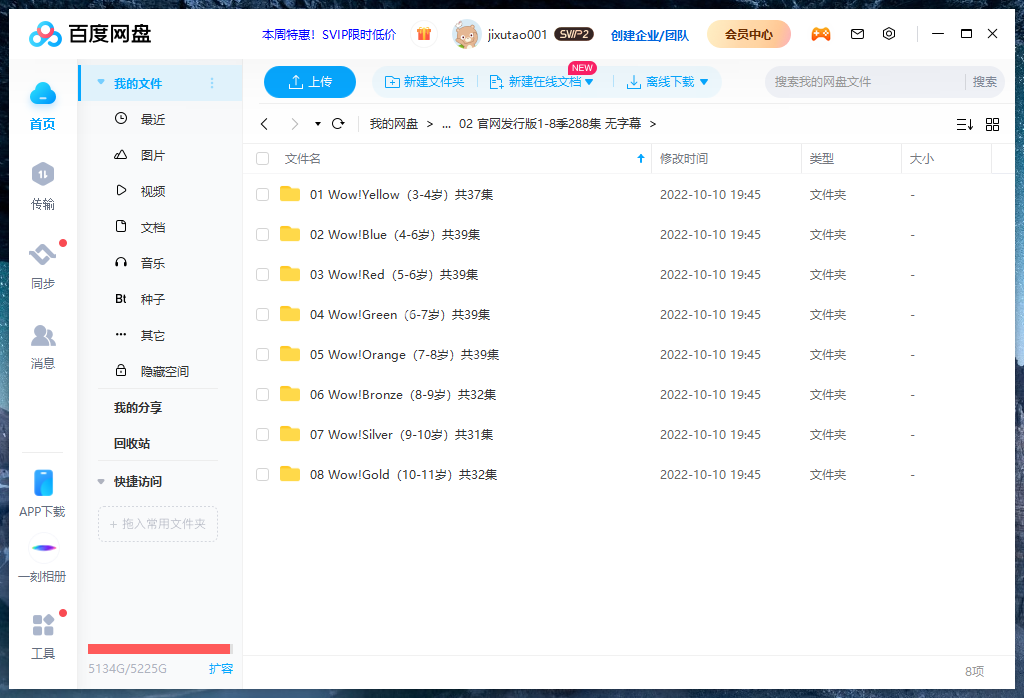Click the 搜索 search button
This screenshot has height=698, width=1024.
[985, 82]
